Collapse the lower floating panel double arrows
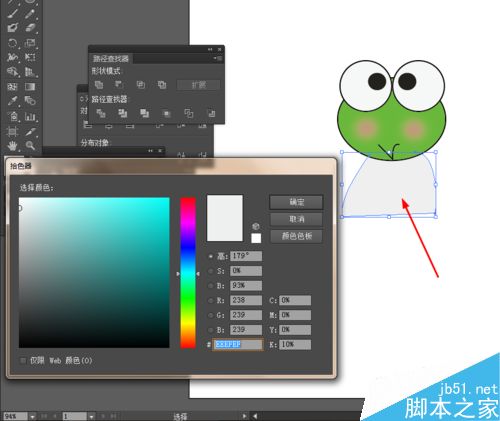500x421 pixels. coord(150,151)
